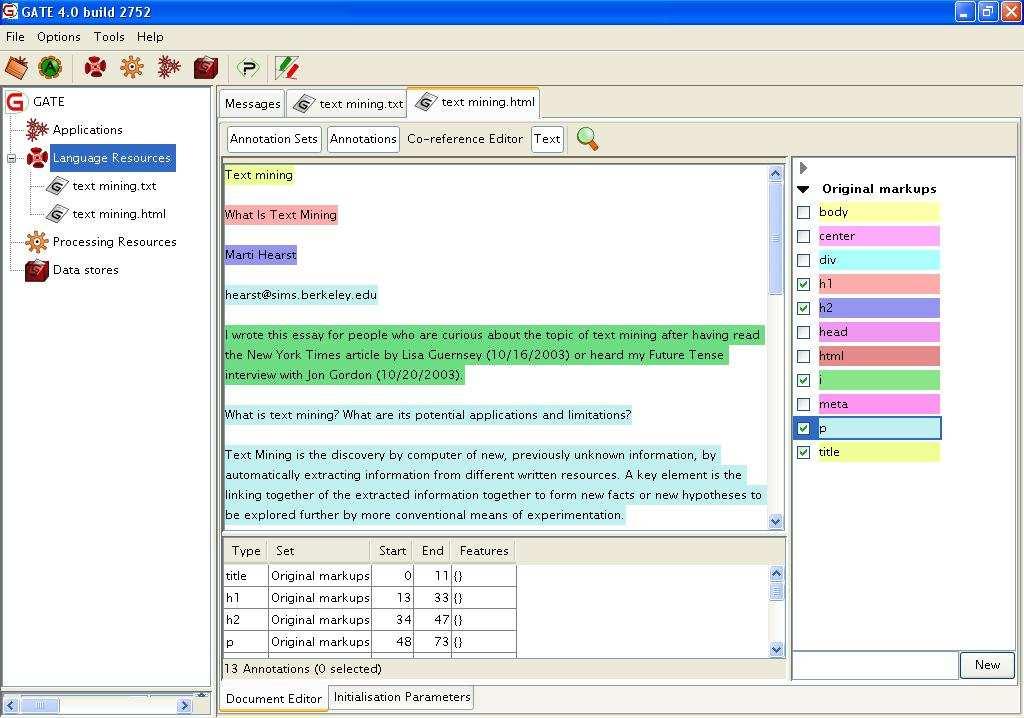
Task: Select the text mining.html tab
Action: (x=474, y=102)
